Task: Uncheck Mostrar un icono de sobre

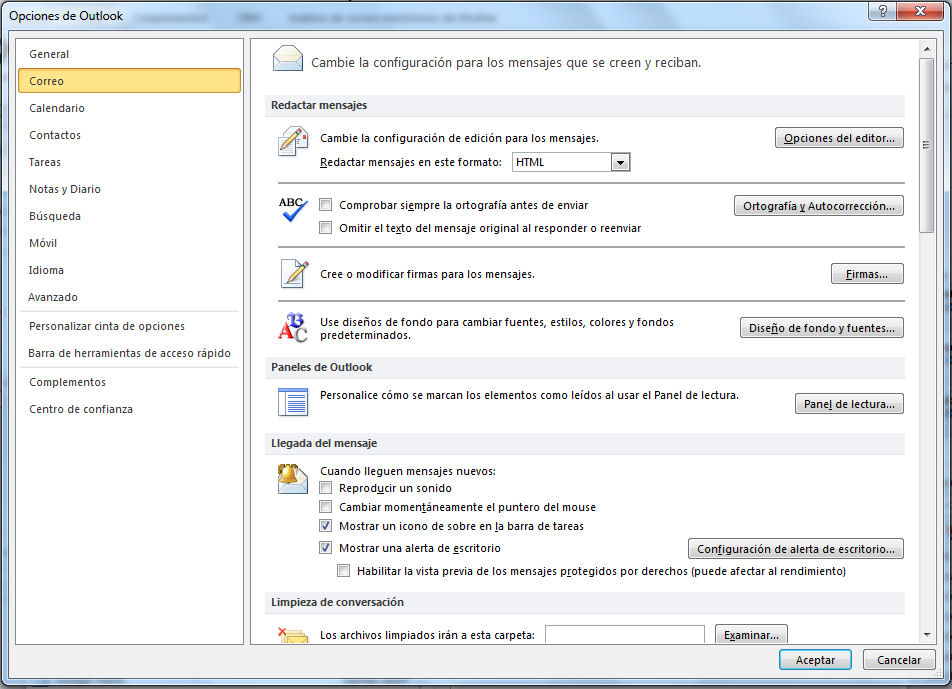Action: [x=326, y=526]
